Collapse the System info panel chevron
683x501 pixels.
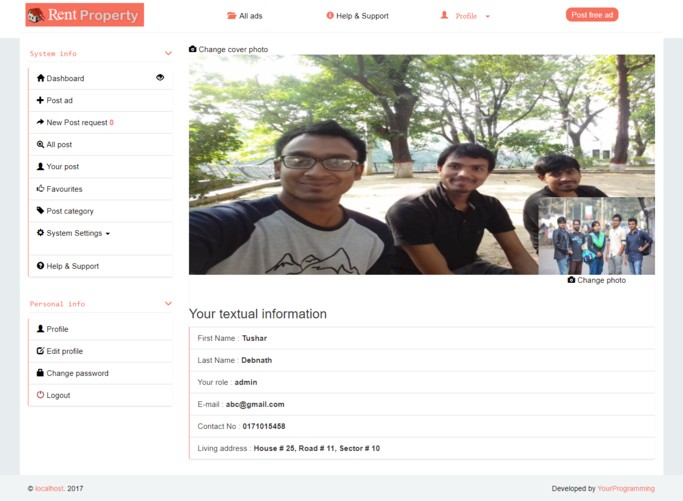[168, 54]
